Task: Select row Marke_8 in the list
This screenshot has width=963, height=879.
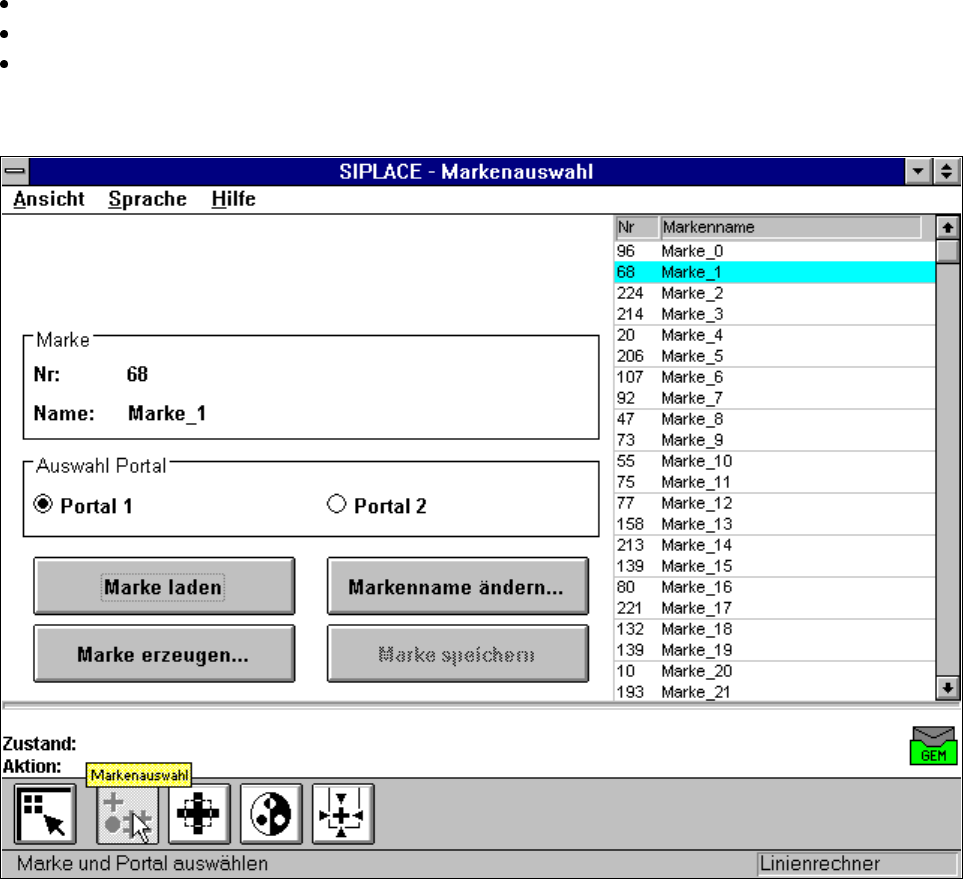Action: pos(775,419)
